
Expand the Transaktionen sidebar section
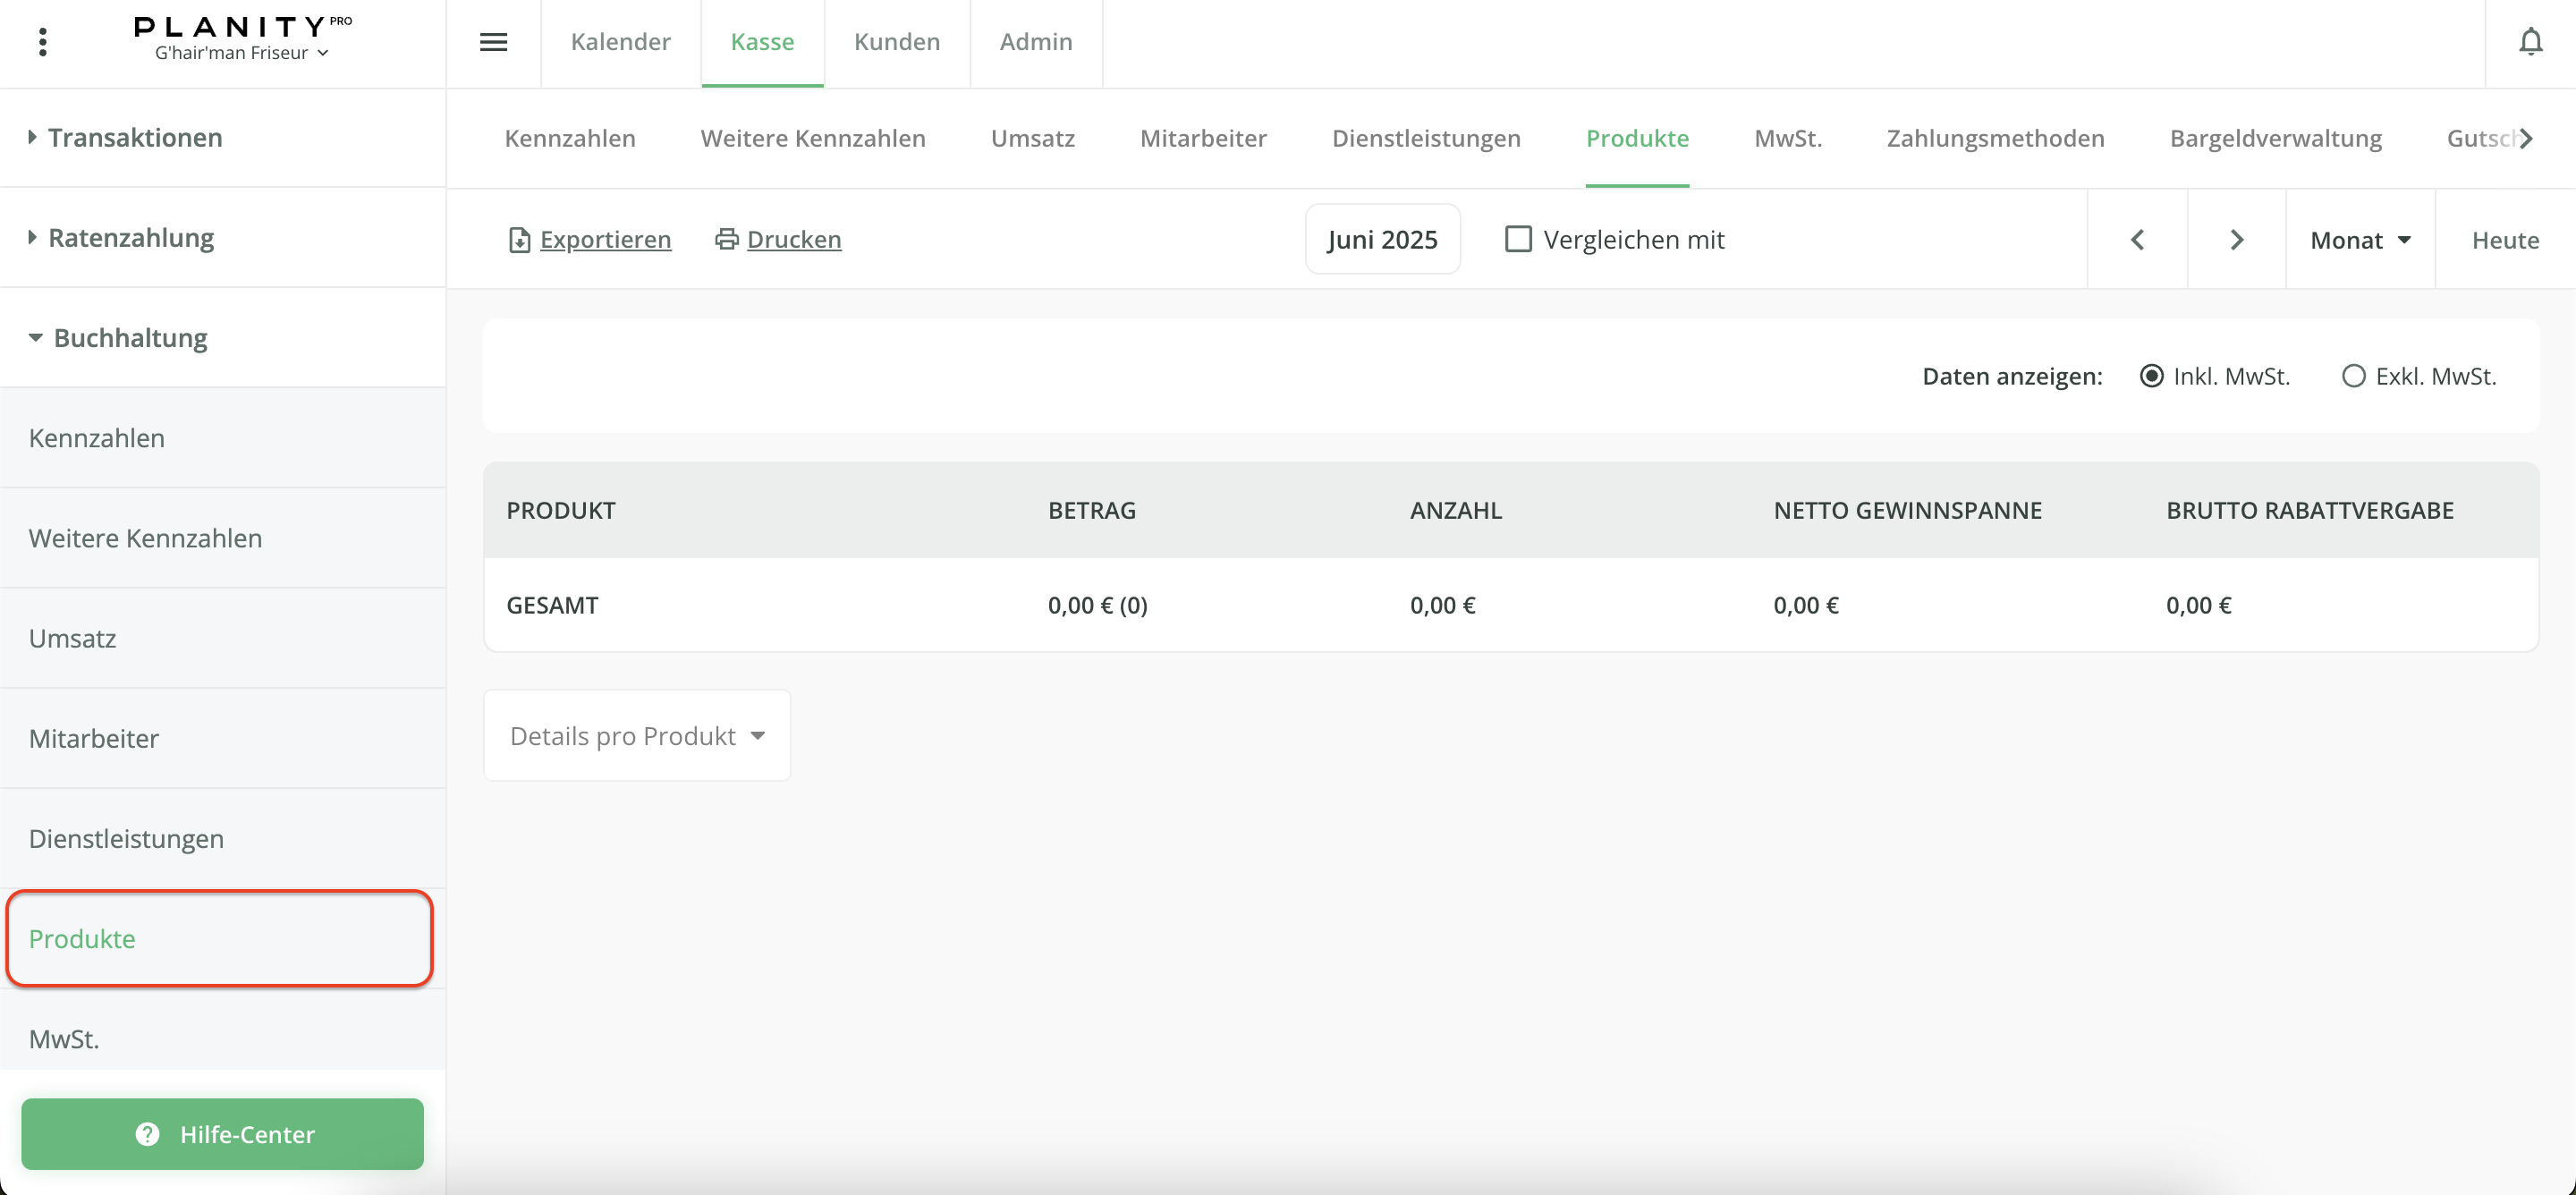pyautogui.click(x=135, y=138)
